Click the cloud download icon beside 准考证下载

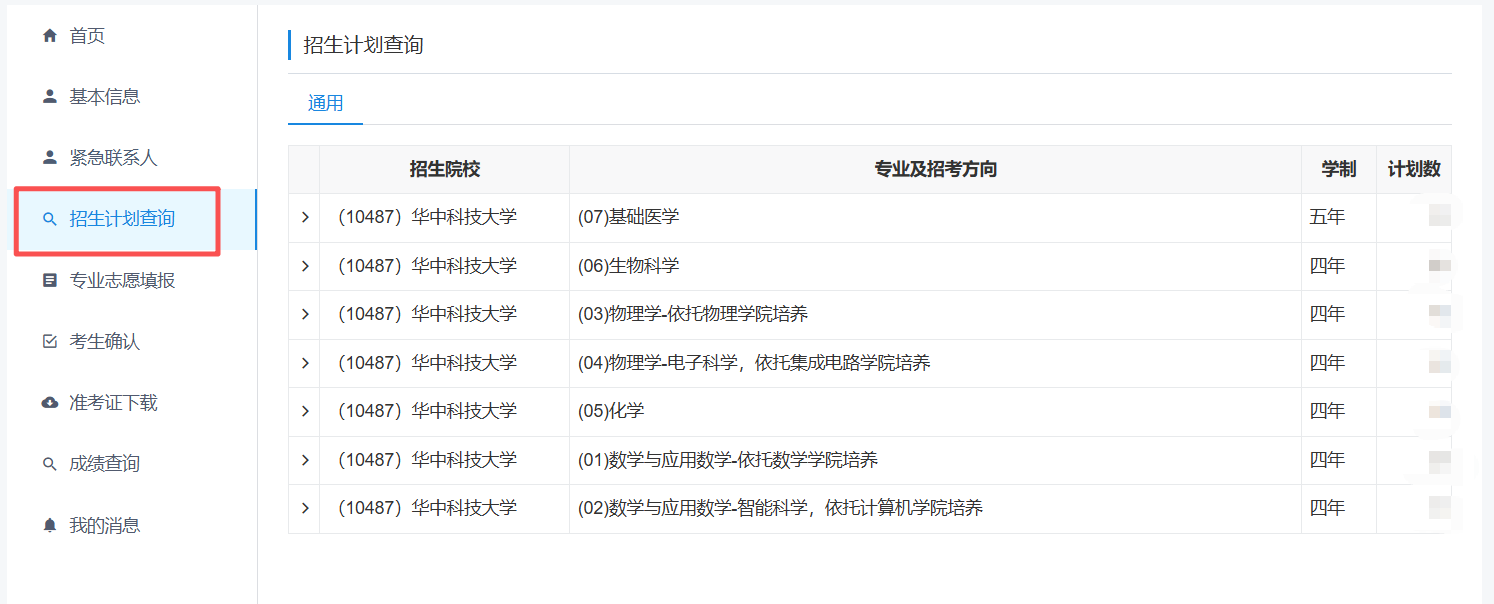coord(50,403)
